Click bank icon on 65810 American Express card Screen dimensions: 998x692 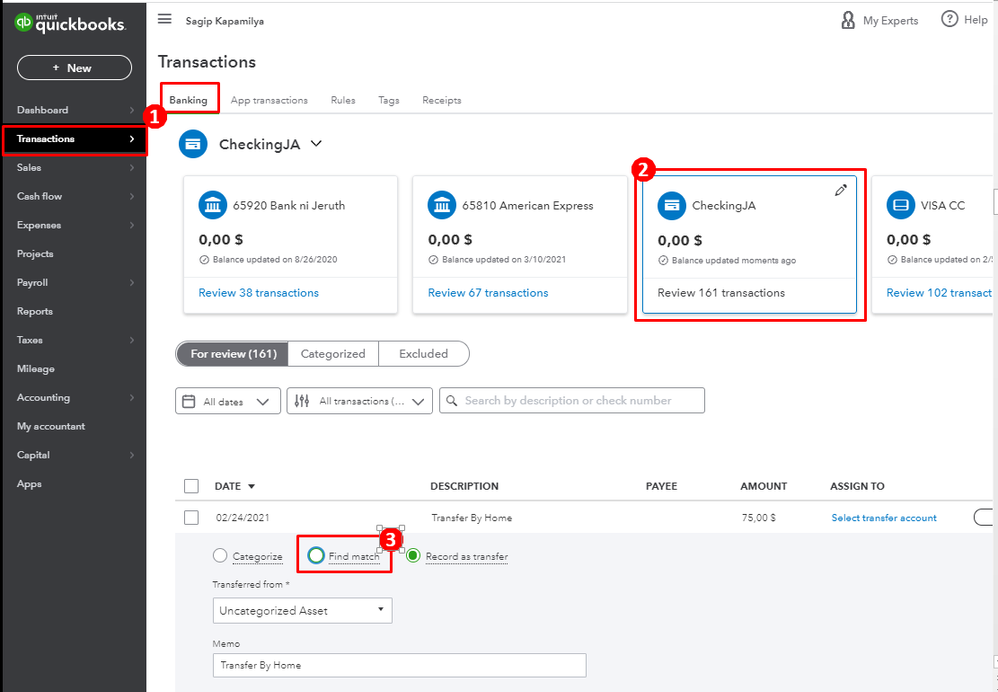[442, 205]
